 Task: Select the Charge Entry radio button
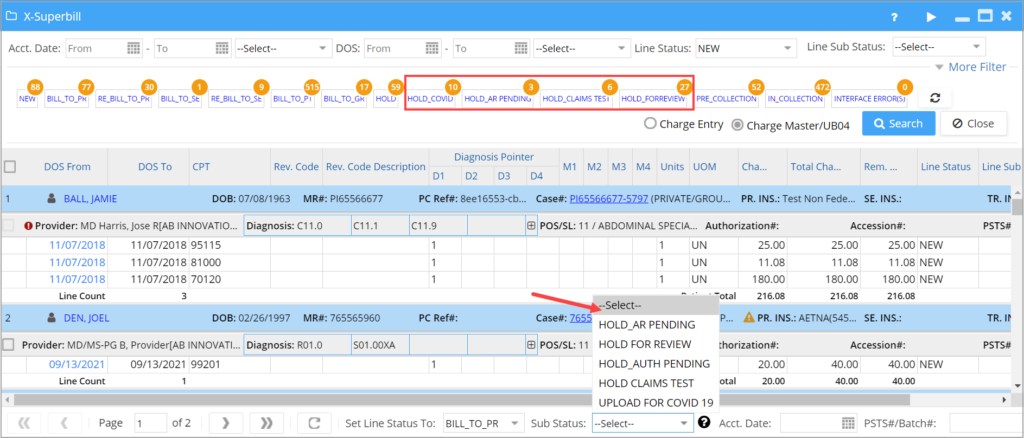point(651,124)
